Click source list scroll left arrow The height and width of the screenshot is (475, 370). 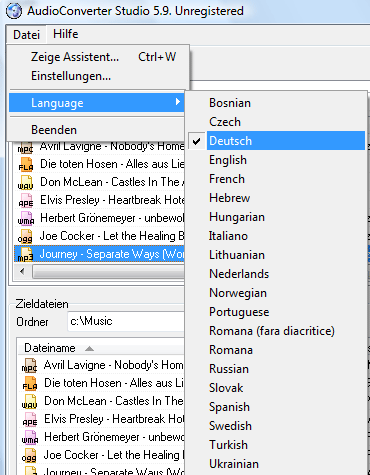click(x=22, y=271)
